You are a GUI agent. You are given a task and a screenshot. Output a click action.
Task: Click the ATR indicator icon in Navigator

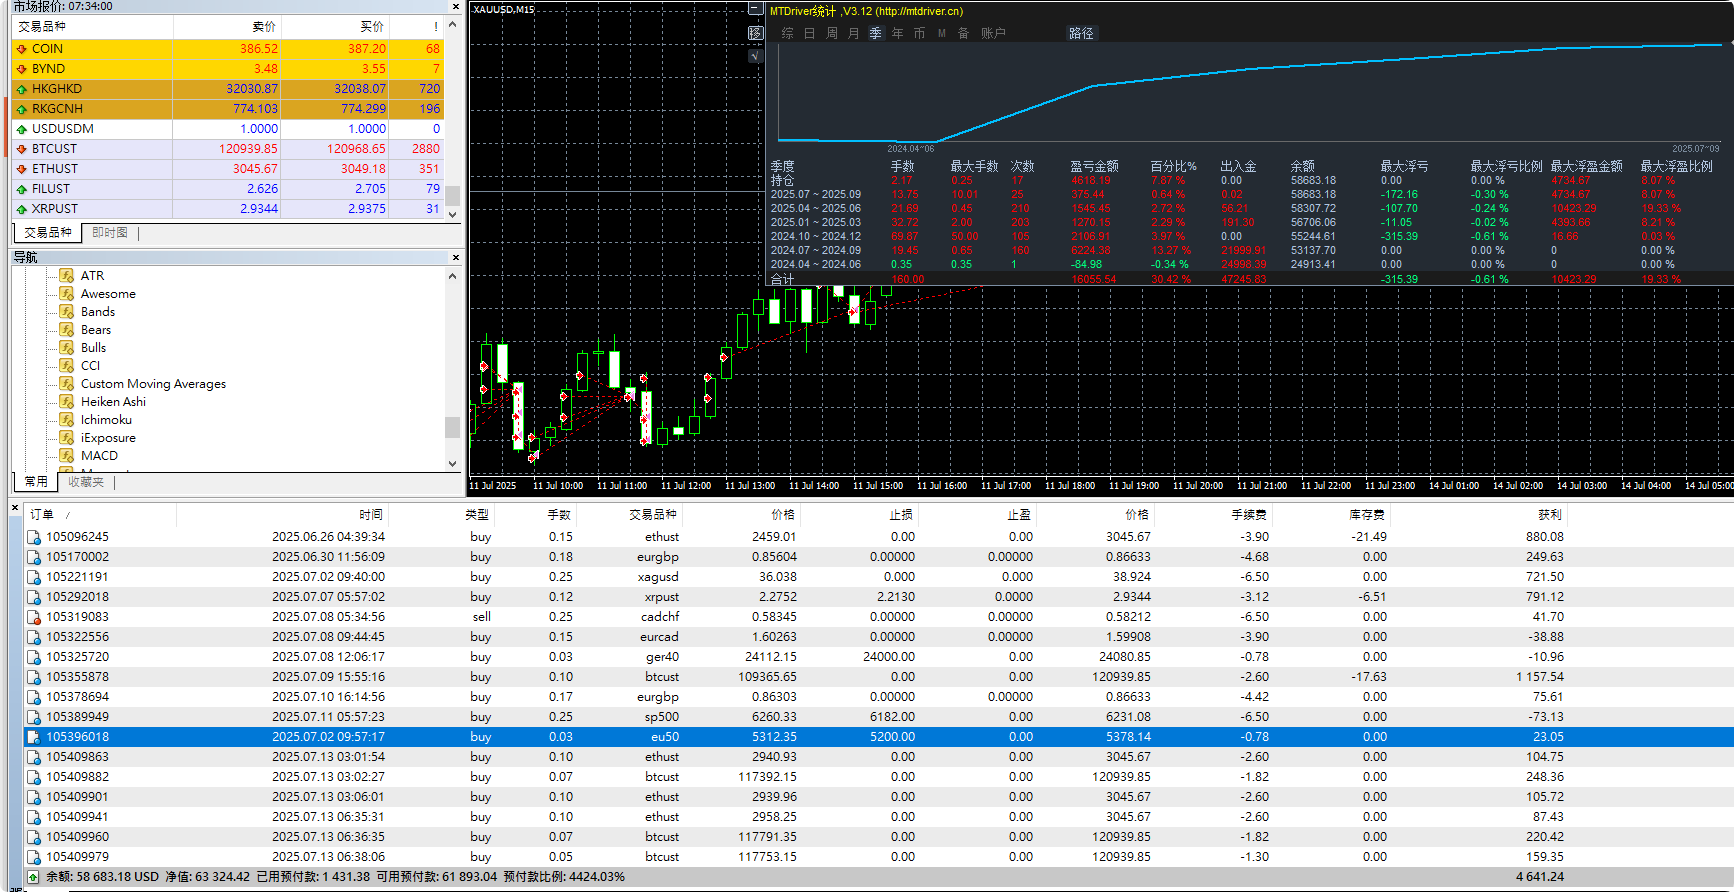click(x=67, y=275)
